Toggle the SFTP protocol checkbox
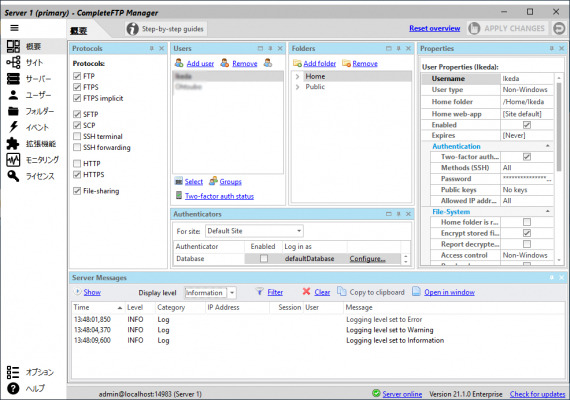This screenshot has width=570, height=400. (x=77, y=114)
